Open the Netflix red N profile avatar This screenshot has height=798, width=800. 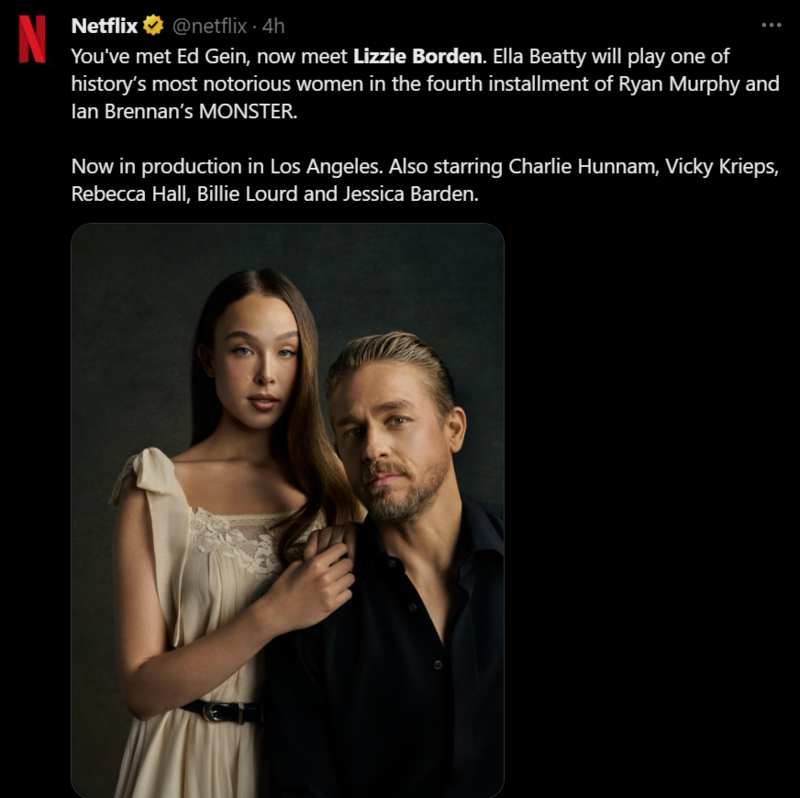[x=32, y=39]
